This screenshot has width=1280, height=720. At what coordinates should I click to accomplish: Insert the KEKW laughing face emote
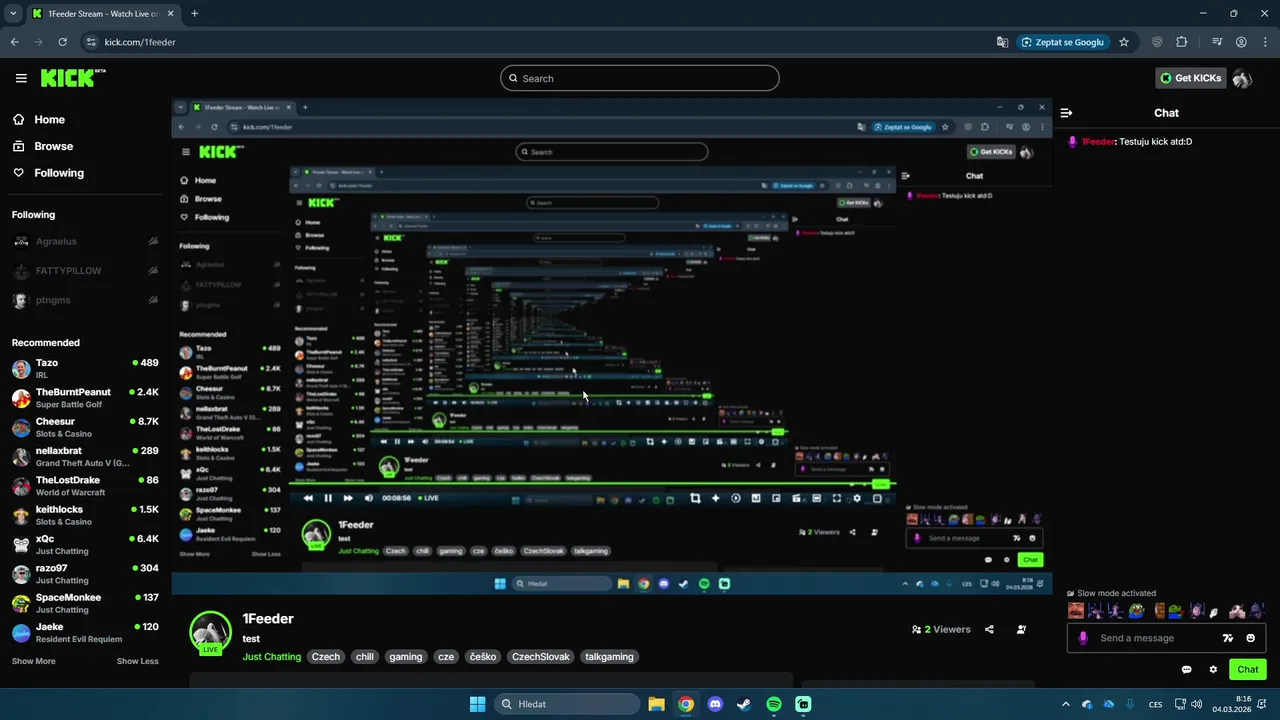1076,611
